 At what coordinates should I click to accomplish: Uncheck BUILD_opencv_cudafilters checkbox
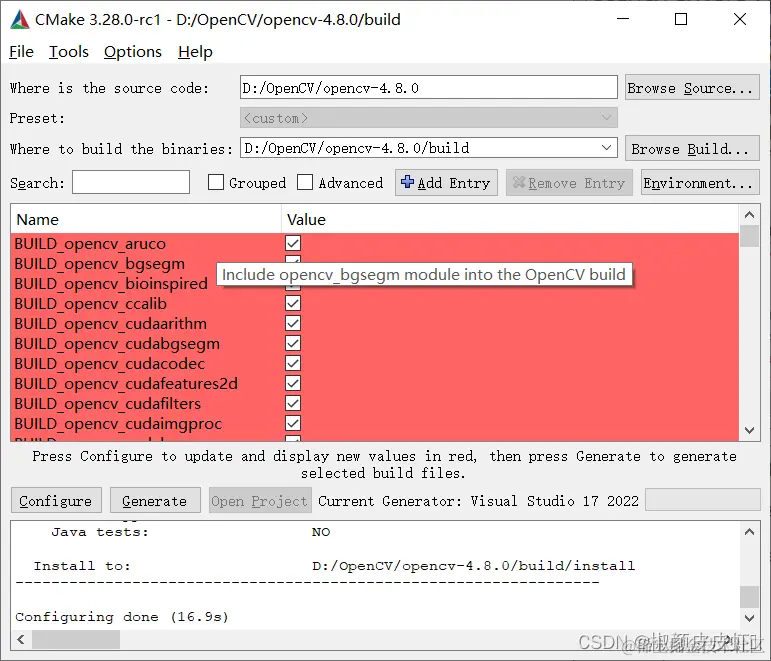click(x=293, y=403)
